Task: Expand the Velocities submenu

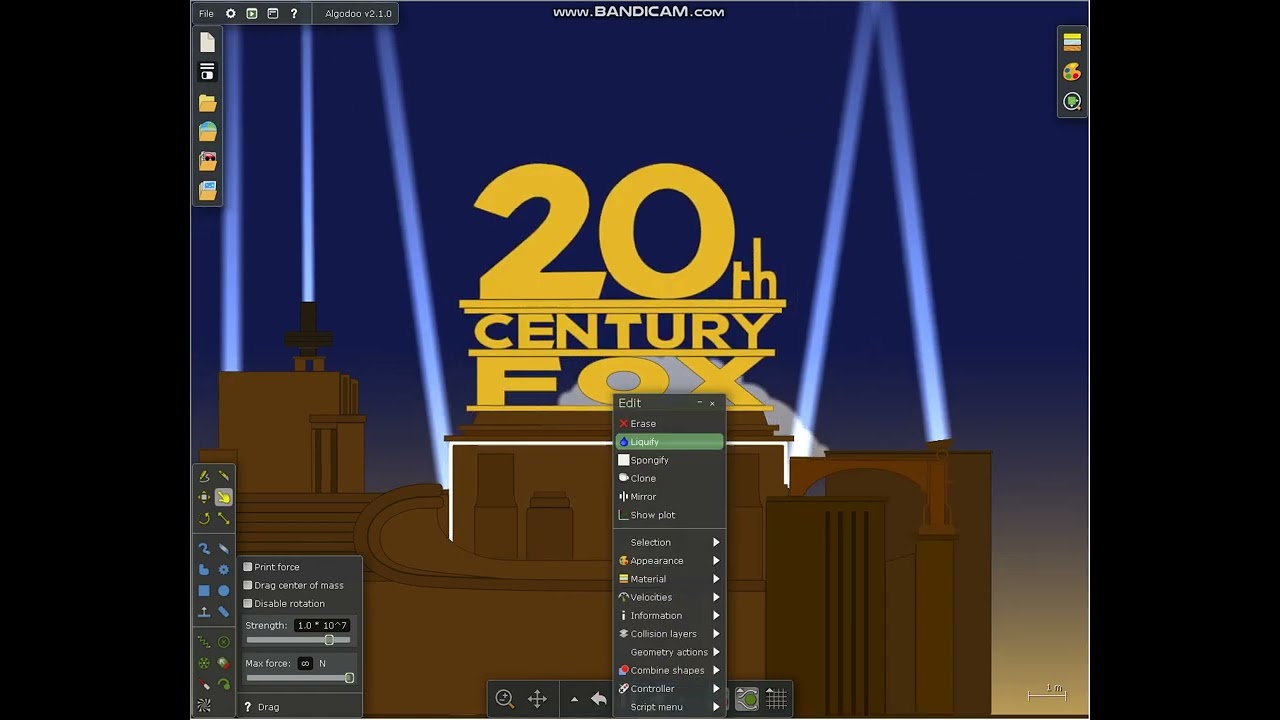Action: pyautogui.click(x=669, y=597)
